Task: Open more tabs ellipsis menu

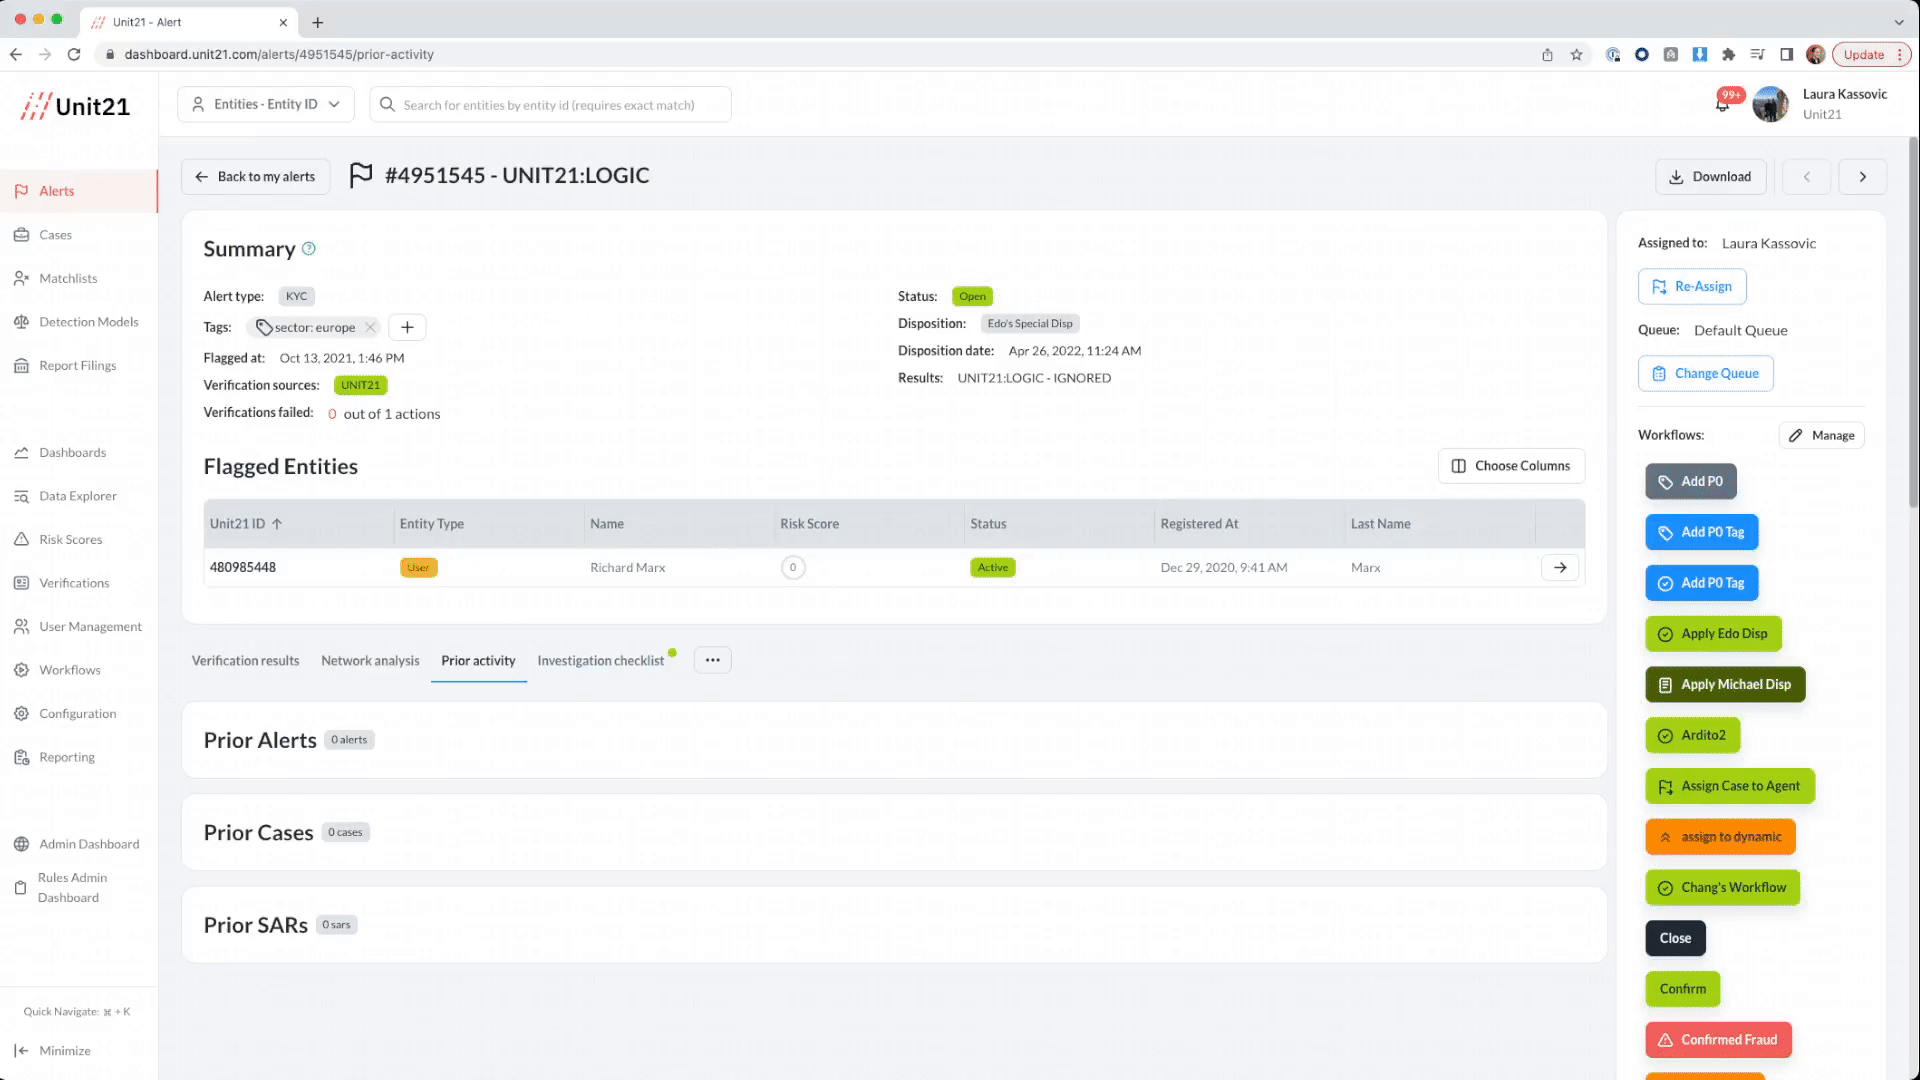Action: (712, 660)
